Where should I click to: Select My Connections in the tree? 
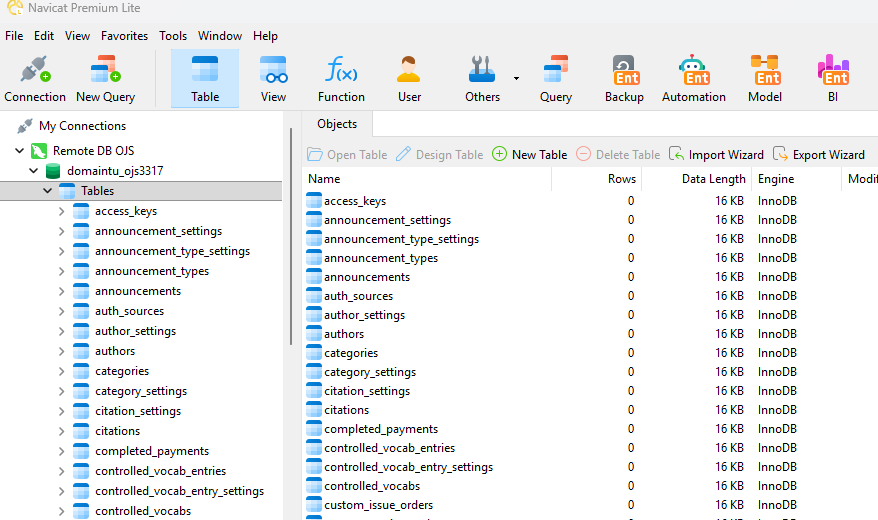coord(82,126)
